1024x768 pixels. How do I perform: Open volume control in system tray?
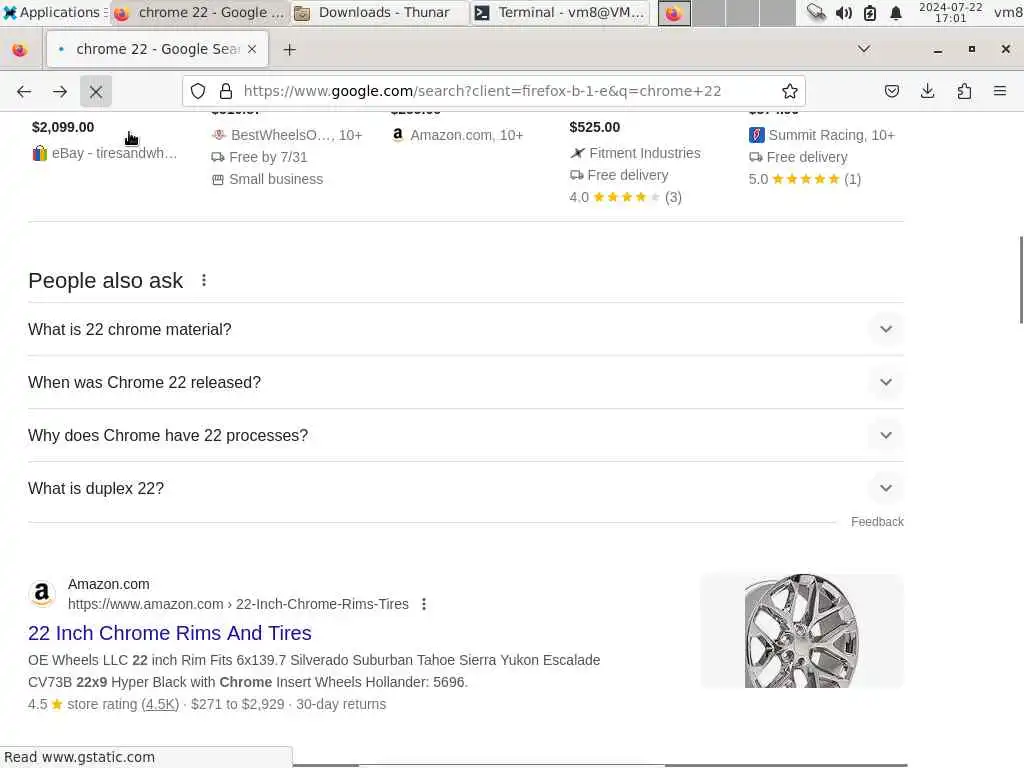pos(844,12)
